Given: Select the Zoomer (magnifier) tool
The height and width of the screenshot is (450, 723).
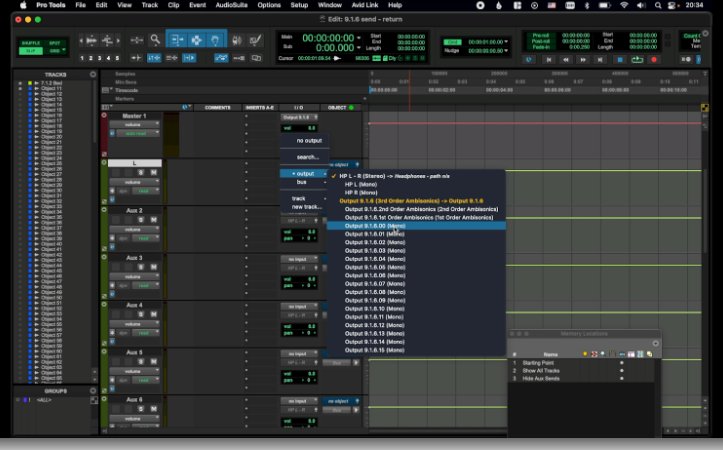Looking at the screenshot, I should (155, 40).
